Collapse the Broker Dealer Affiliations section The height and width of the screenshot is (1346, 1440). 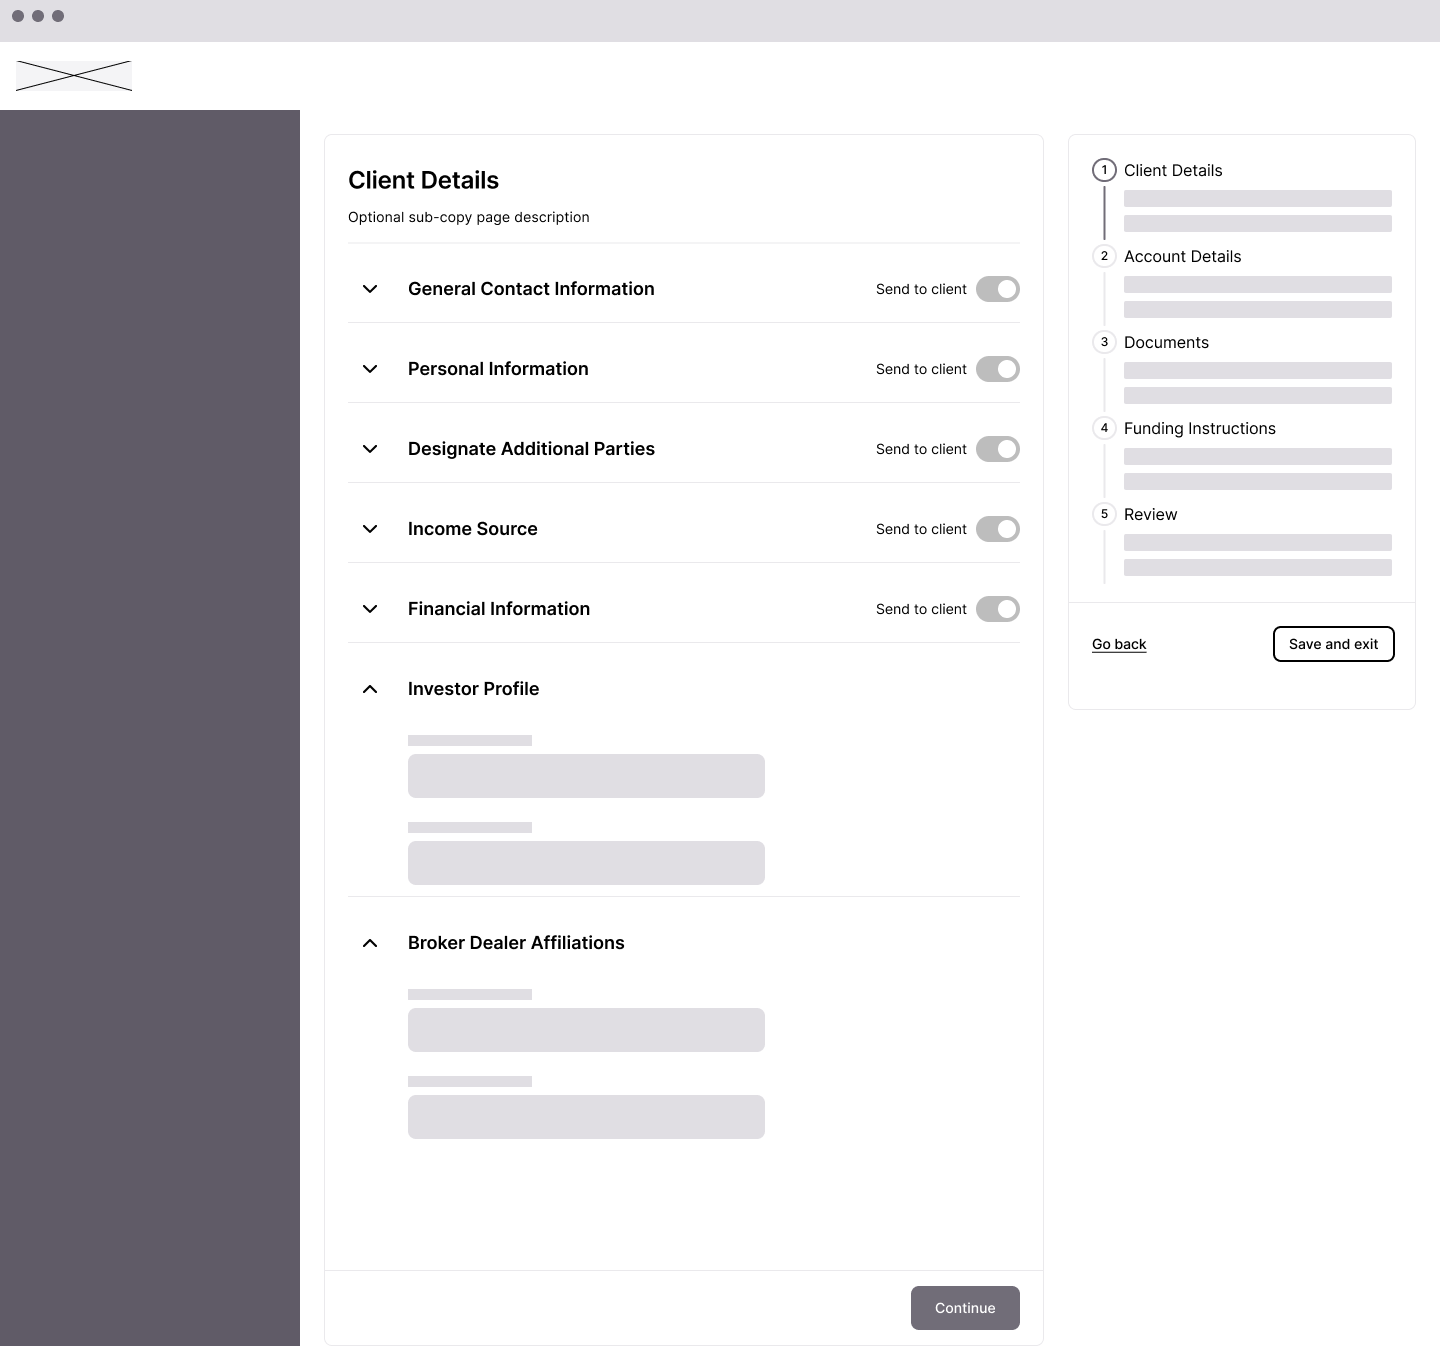pyautogui.click(x=370, y=943)
